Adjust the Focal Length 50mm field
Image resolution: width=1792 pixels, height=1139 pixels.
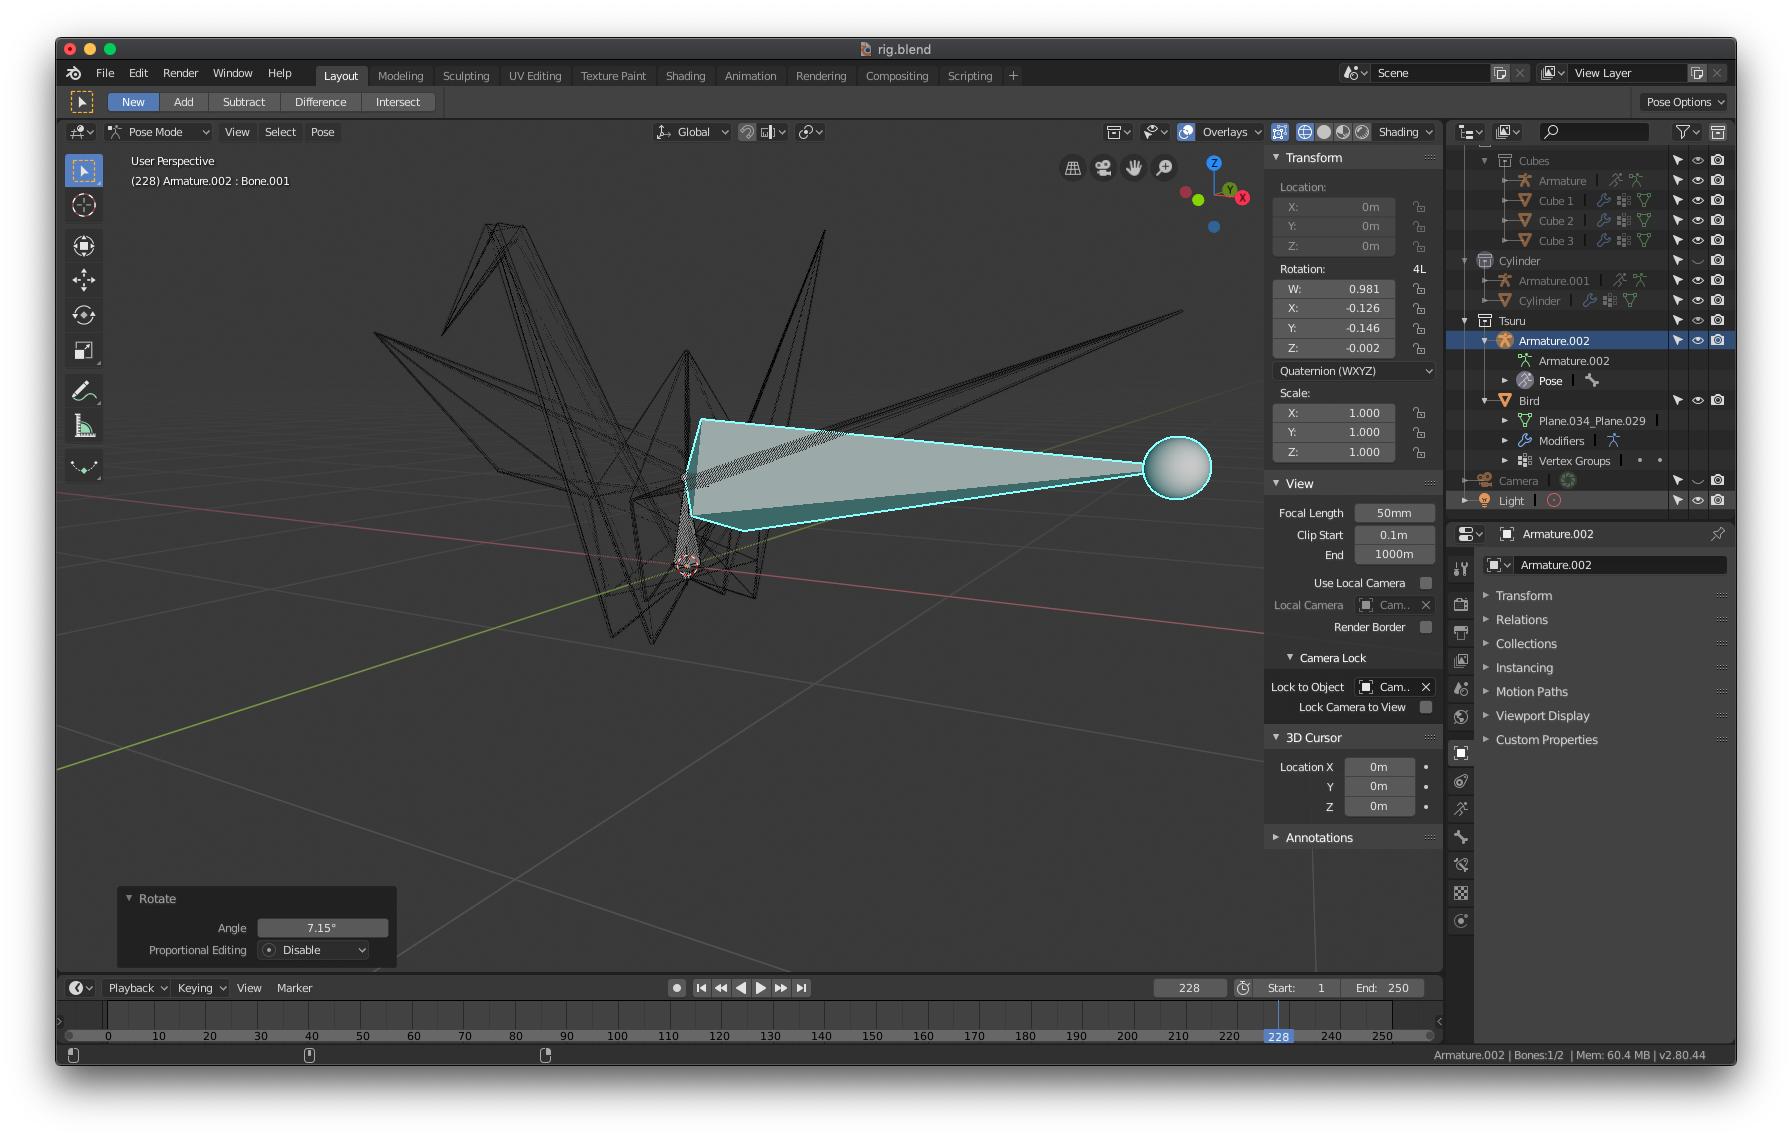pyautogui.click(x=1394, y=513)
